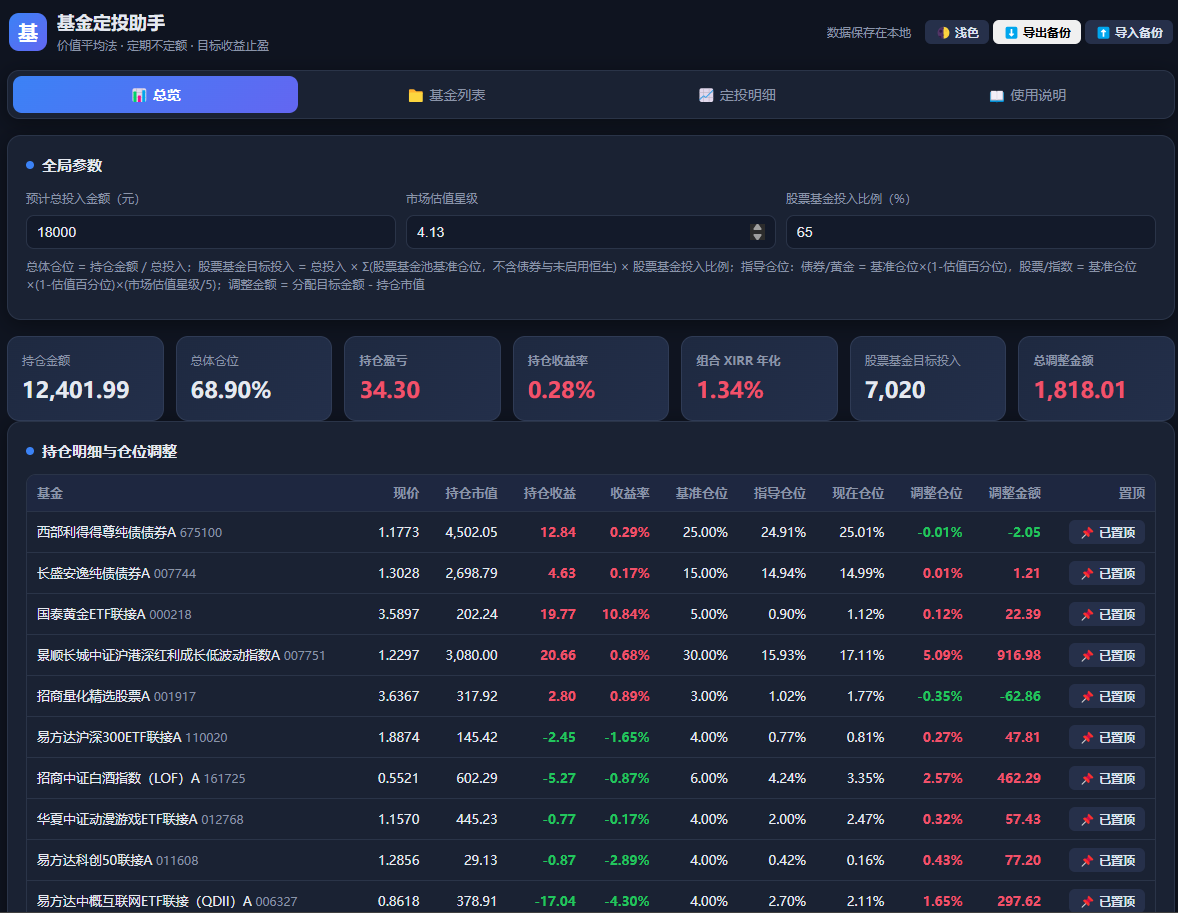Click the 组合 XIRR 年化 1.34% card
Image resolution: width=1178 pixels, height=913 pixels.
point(759,378)
